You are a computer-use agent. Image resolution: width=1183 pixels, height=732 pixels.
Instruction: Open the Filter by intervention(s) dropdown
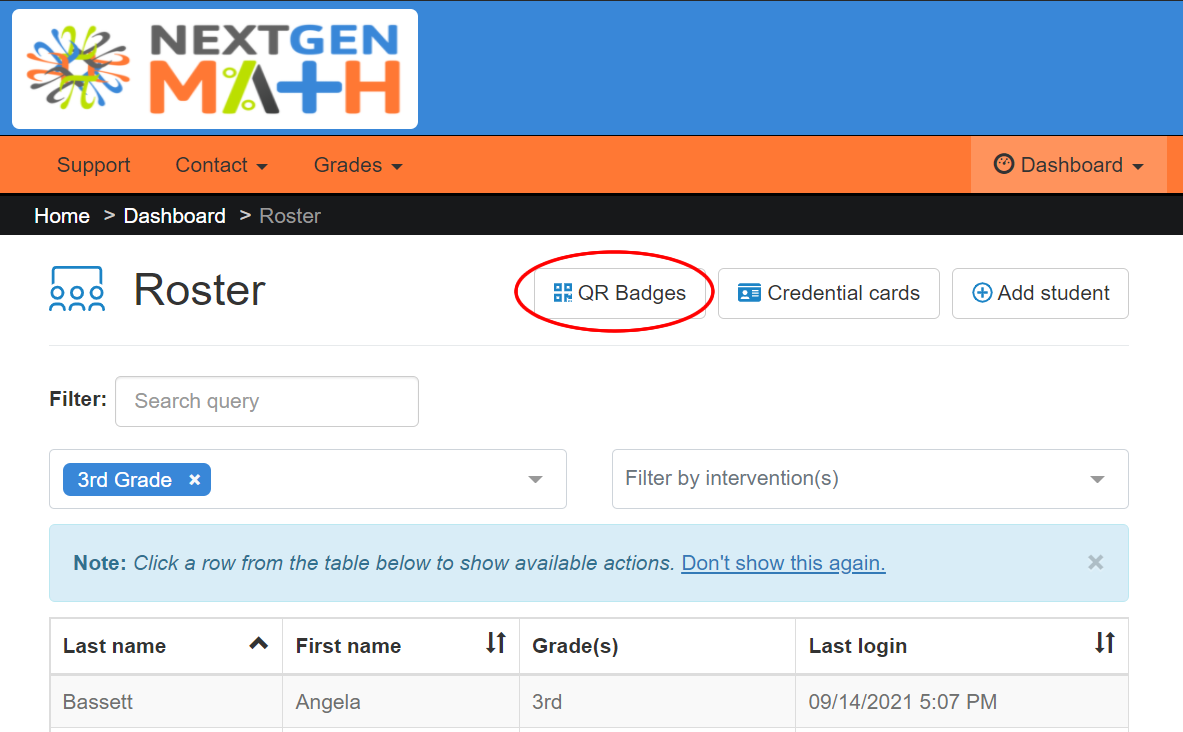870,479
